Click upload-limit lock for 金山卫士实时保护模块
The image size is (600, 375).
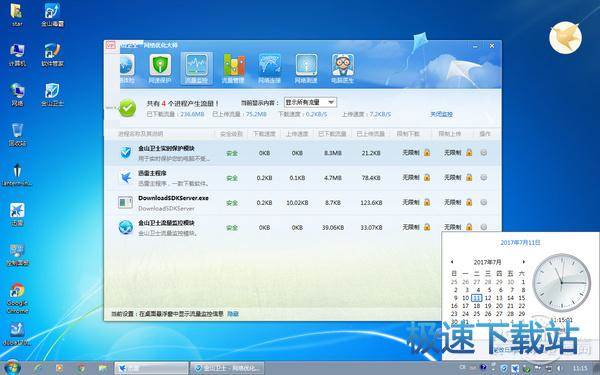[469, 153]
